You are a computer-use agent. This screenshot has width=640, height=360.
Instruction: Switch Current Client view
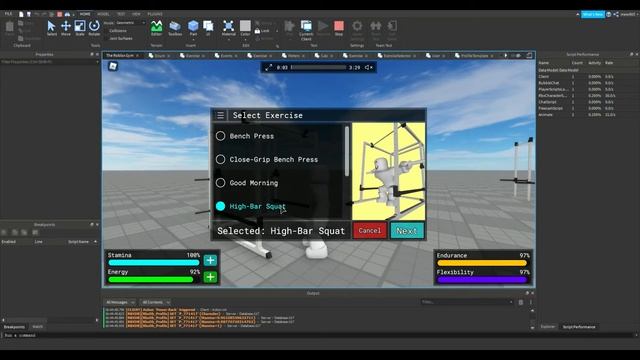[306, 30]
